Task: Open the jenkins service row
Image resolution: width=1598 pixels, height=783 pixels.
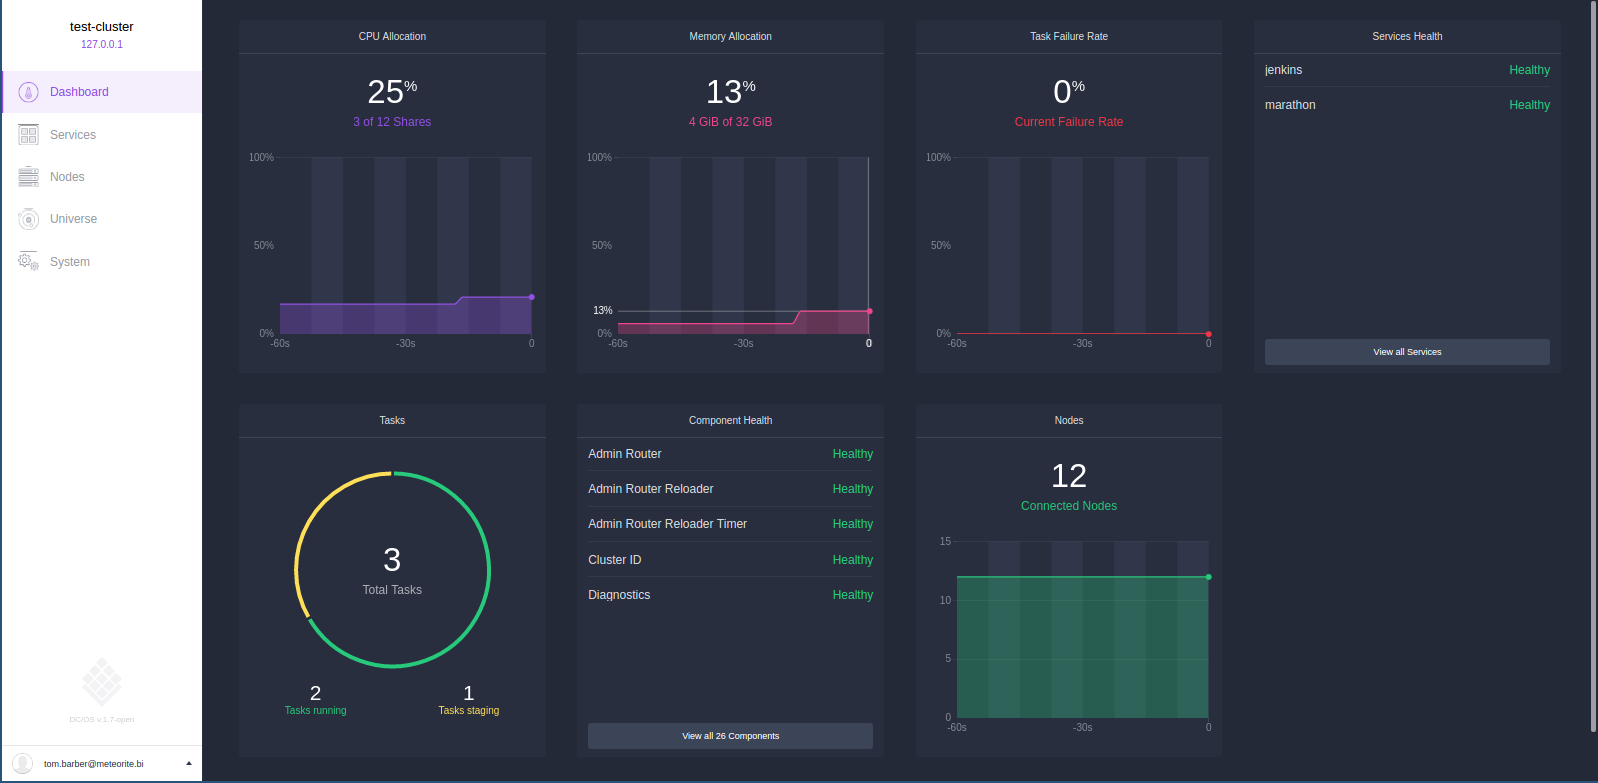Action: point(1407,70)
